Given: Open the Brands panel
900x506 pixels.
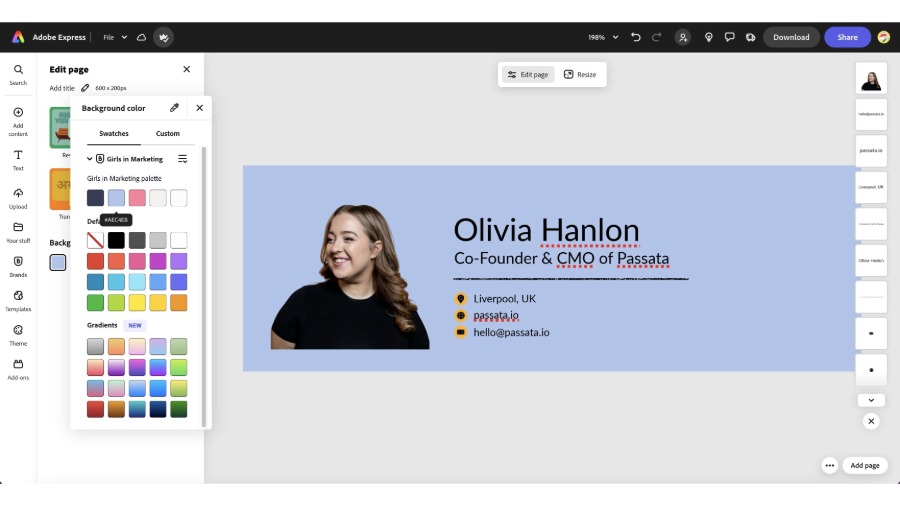Looking at the screenshot, I should (x=18, y=267).
